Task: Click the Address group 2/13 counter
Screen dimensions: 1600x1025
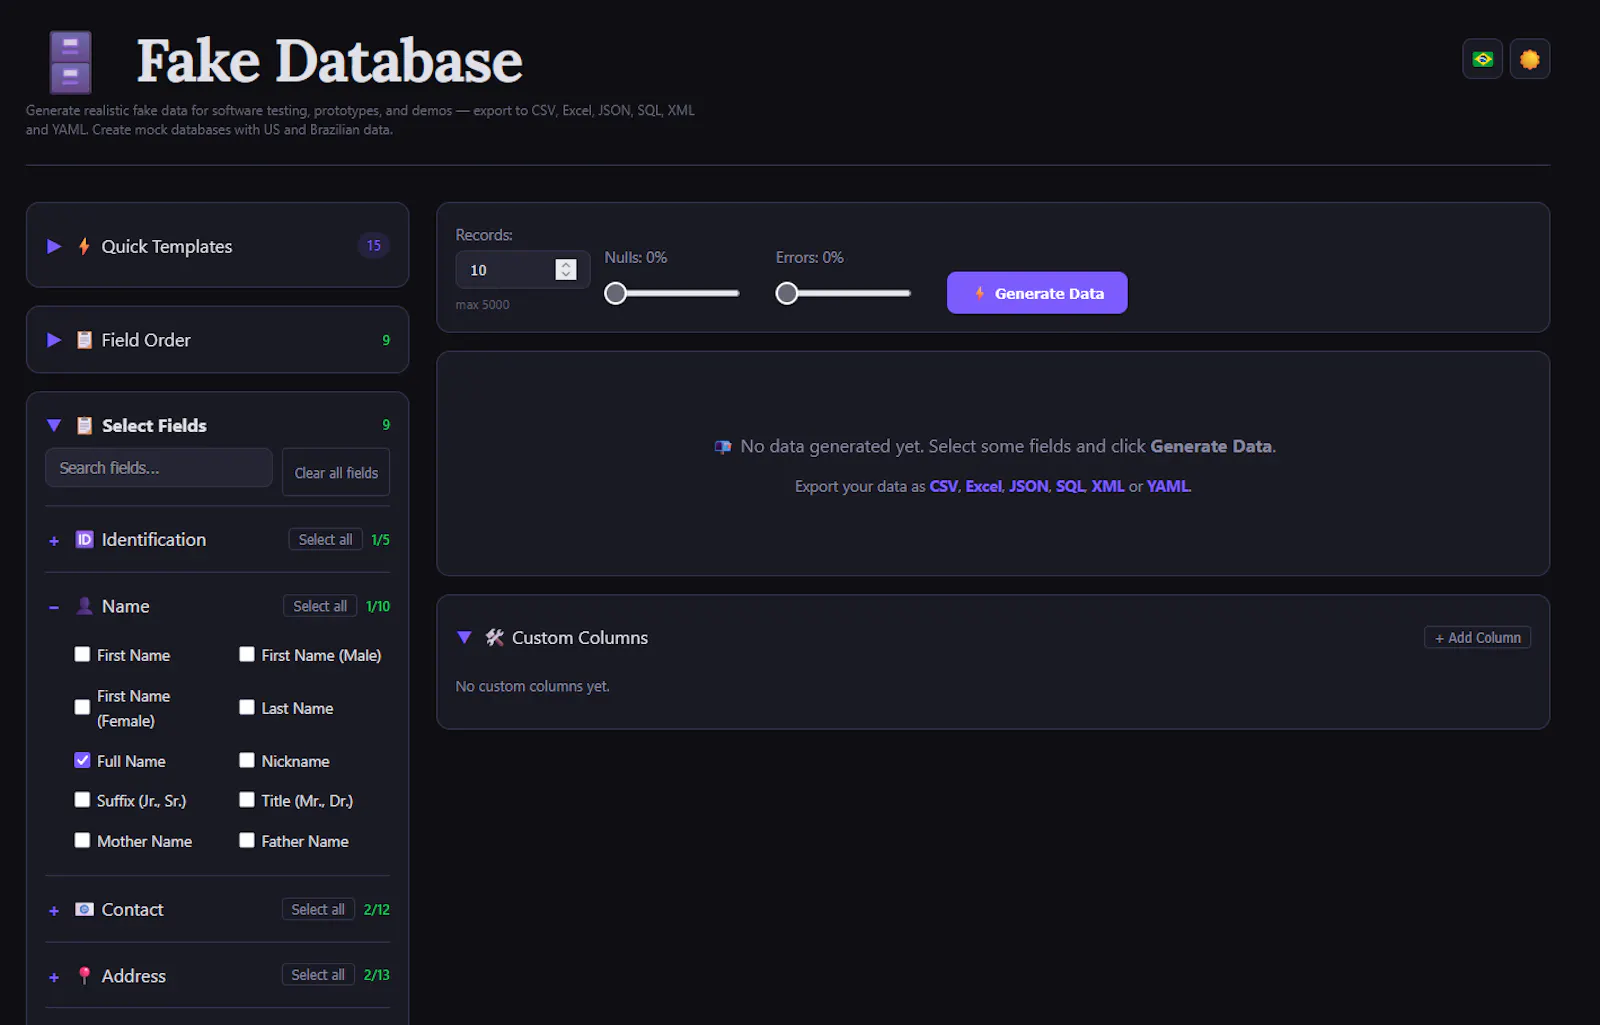Action: pos(376,975)
